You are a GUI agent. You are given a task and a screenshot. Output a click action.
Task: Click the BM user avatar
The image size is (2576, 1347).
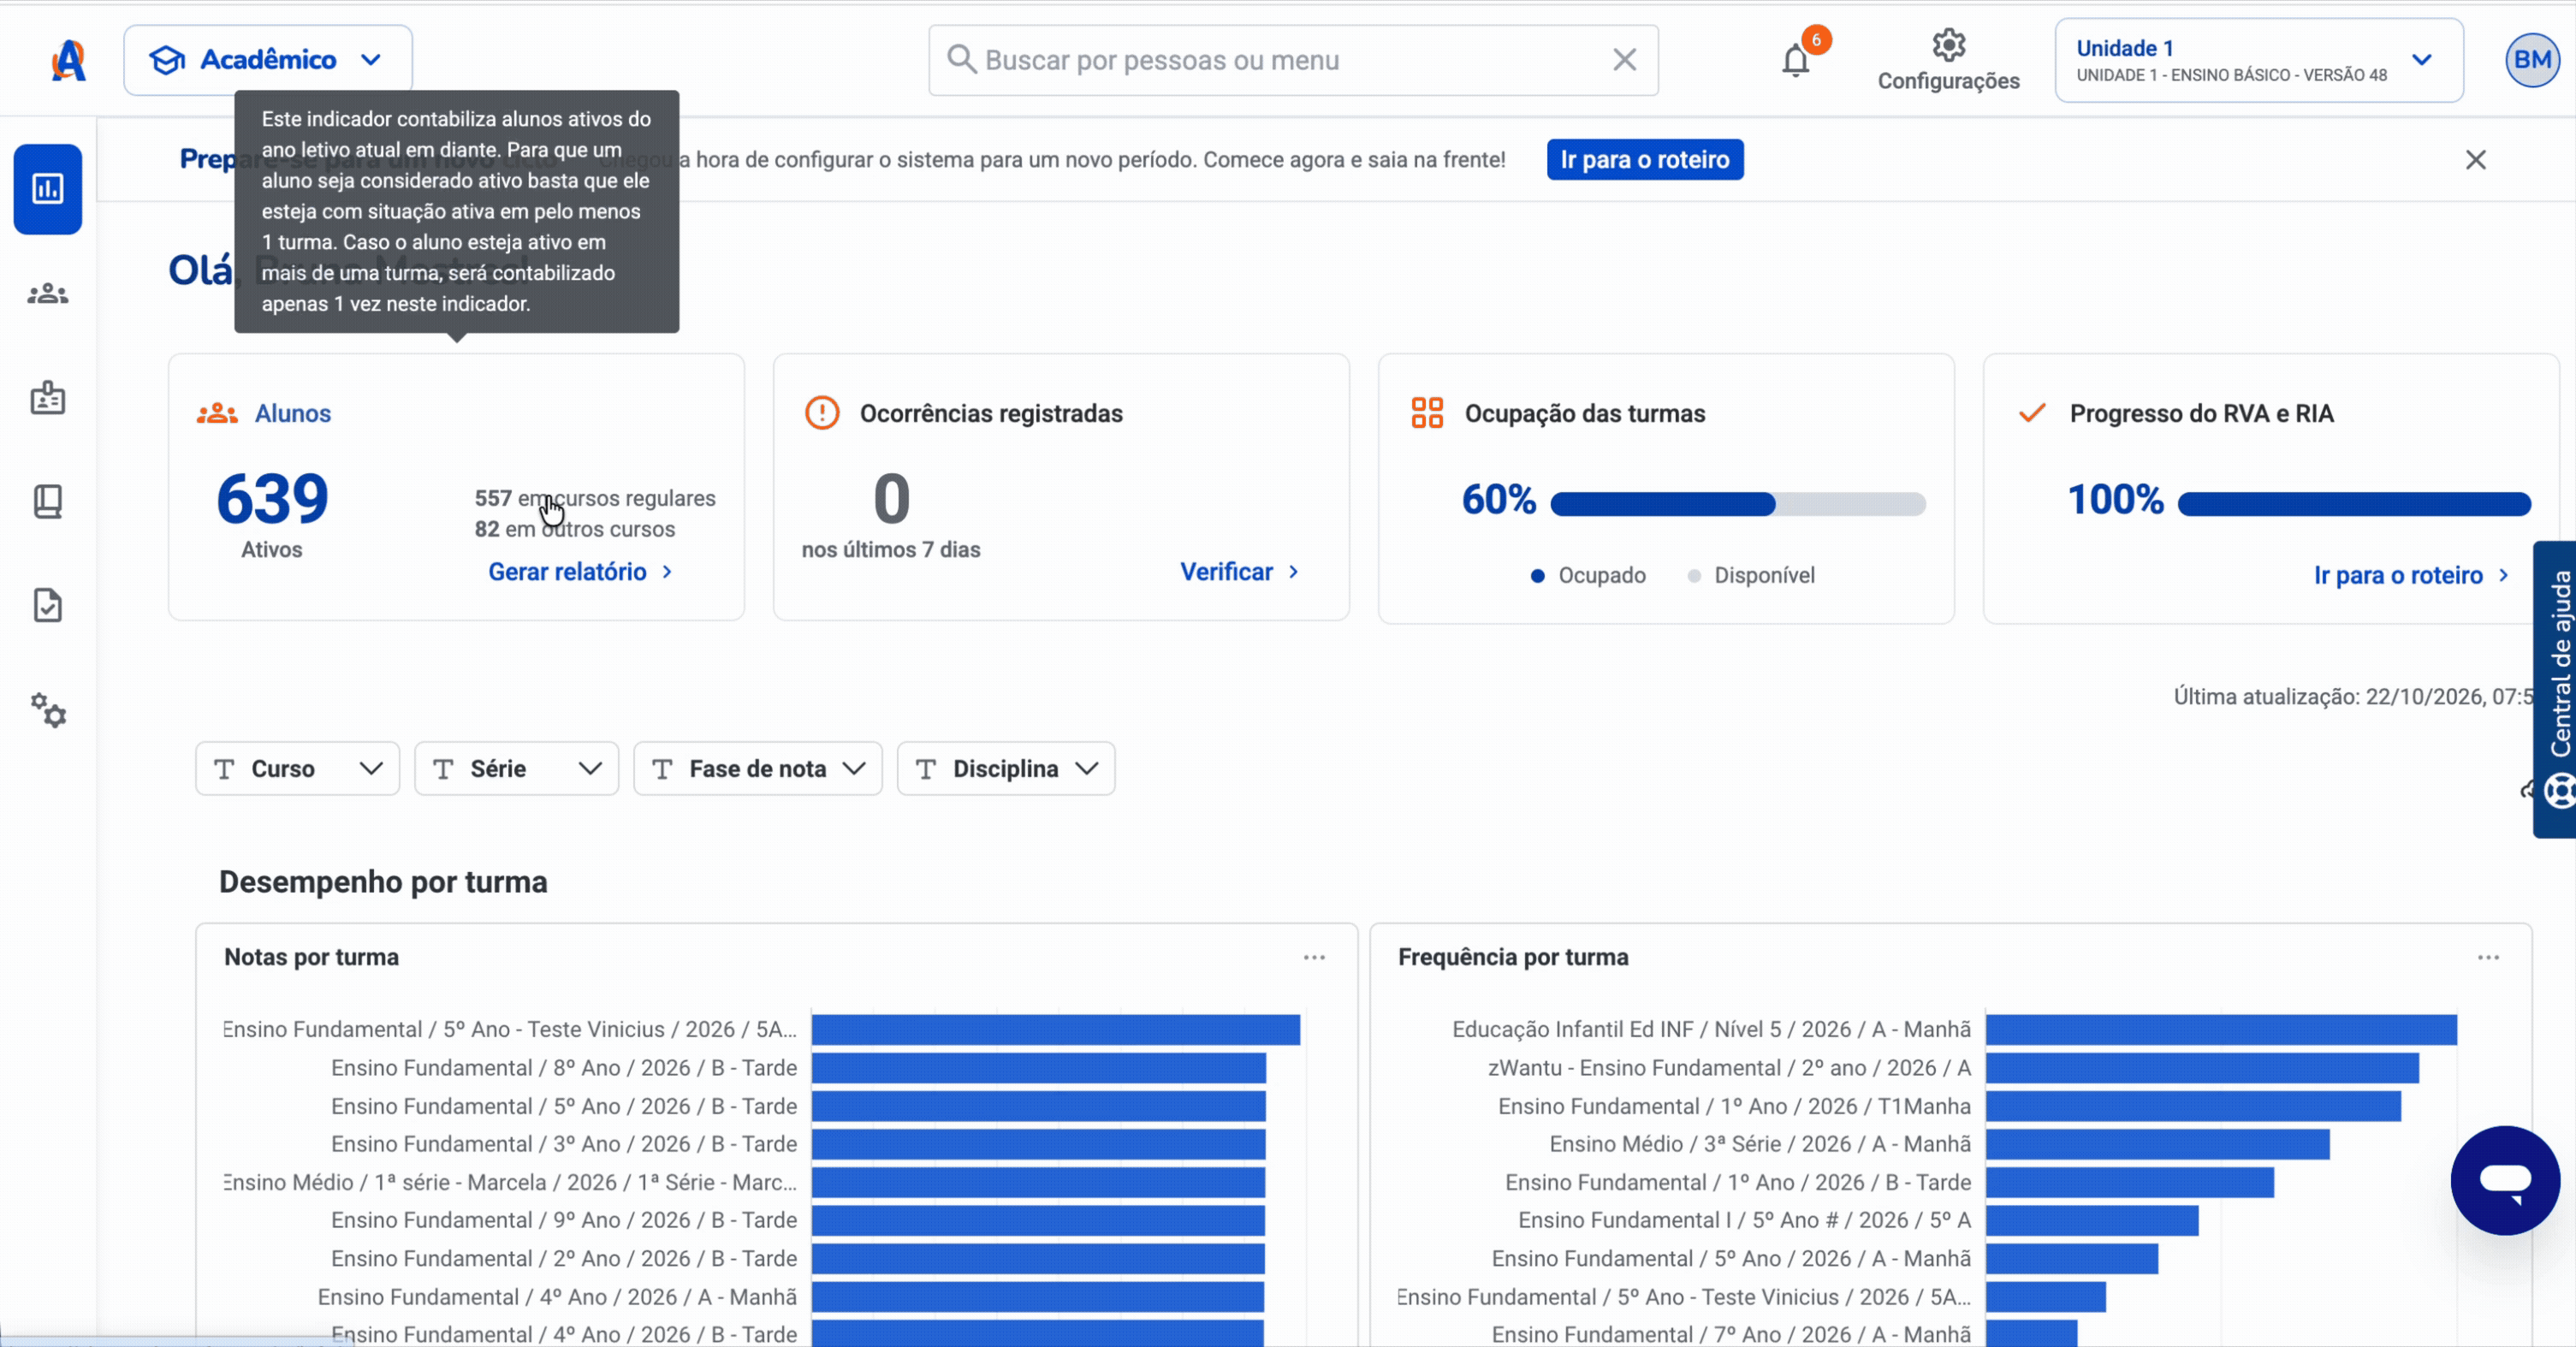pyautogui.click(x=2532, y=60)
